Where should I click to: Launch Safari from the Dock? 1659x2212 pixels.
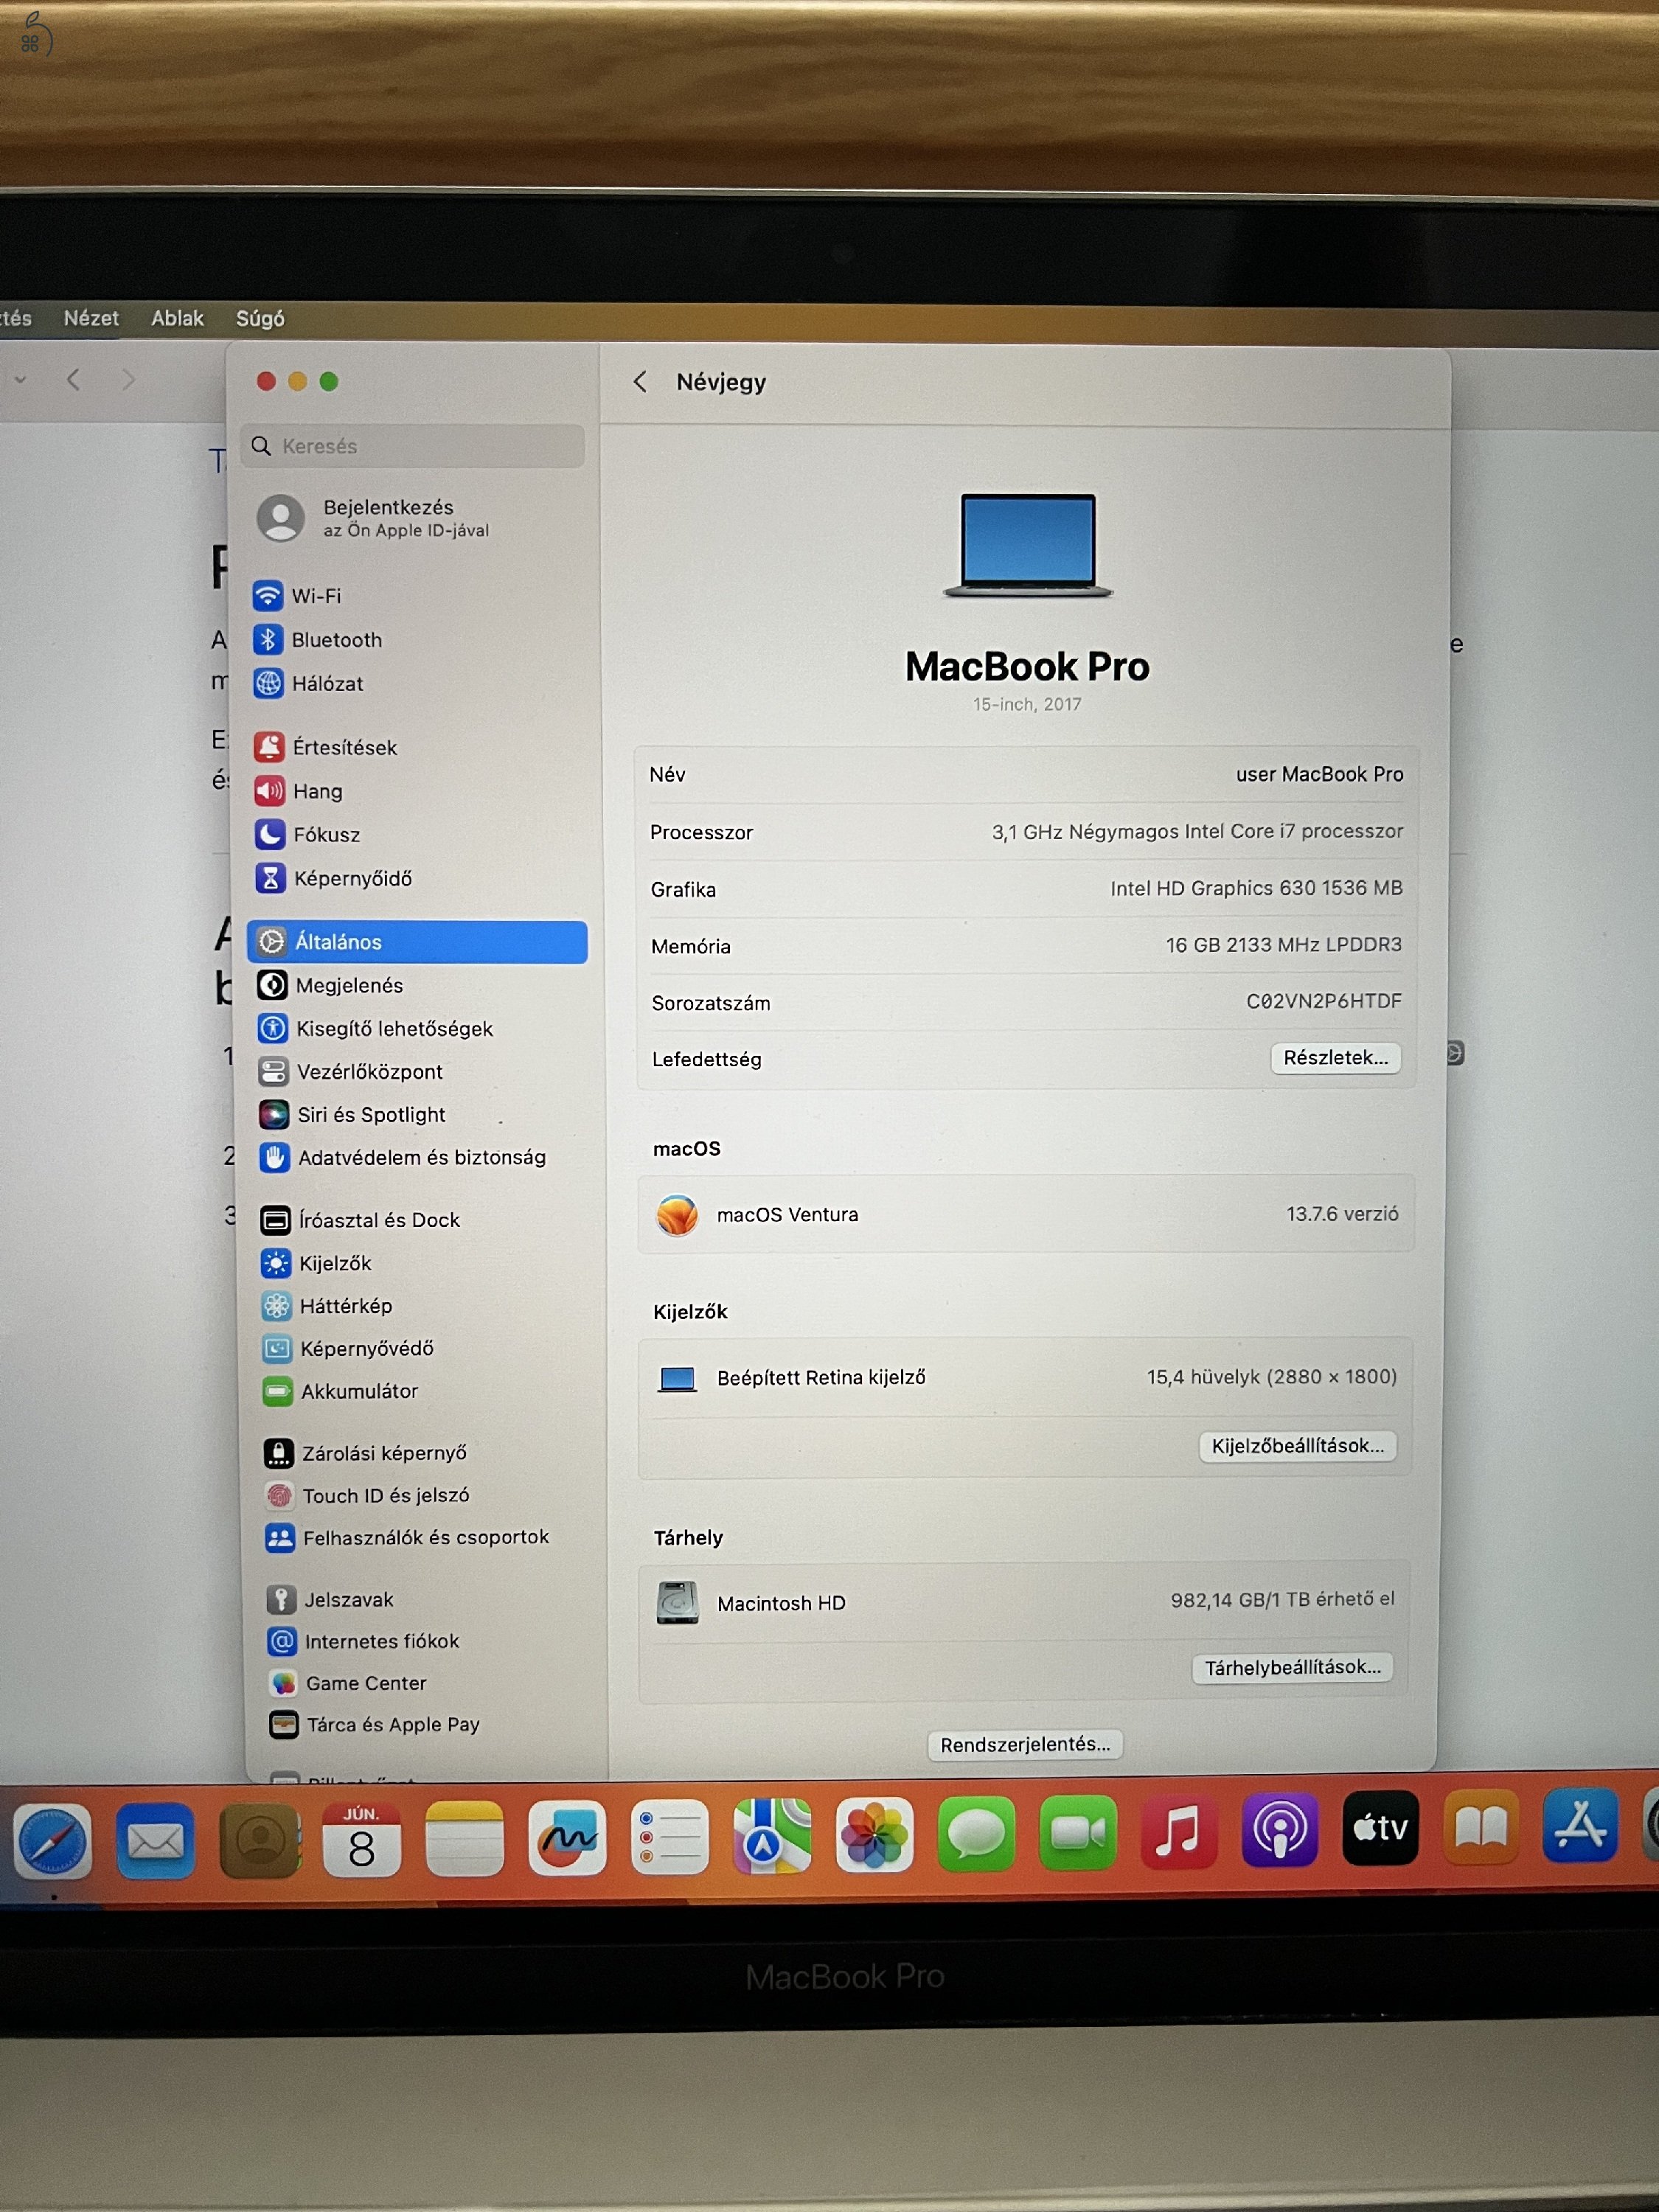point(53,1841)
